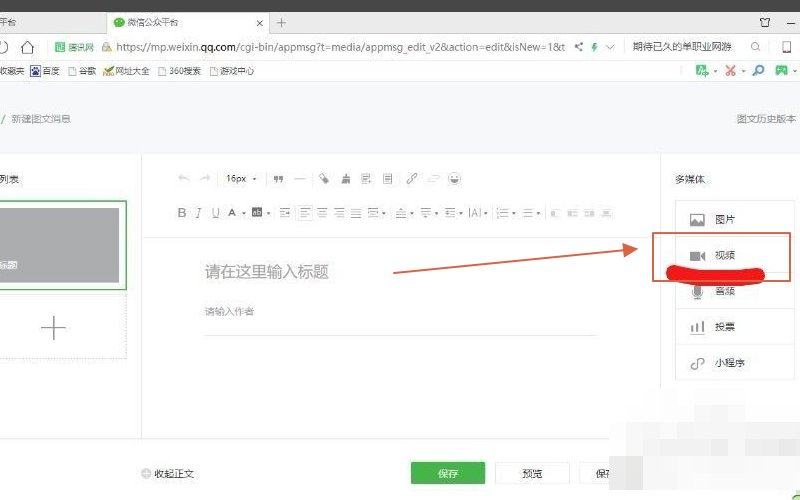This screenshot has height=500, width=800.
Task: Open the 腾讯网 site shortcut
Action: [x=74, y=47]
